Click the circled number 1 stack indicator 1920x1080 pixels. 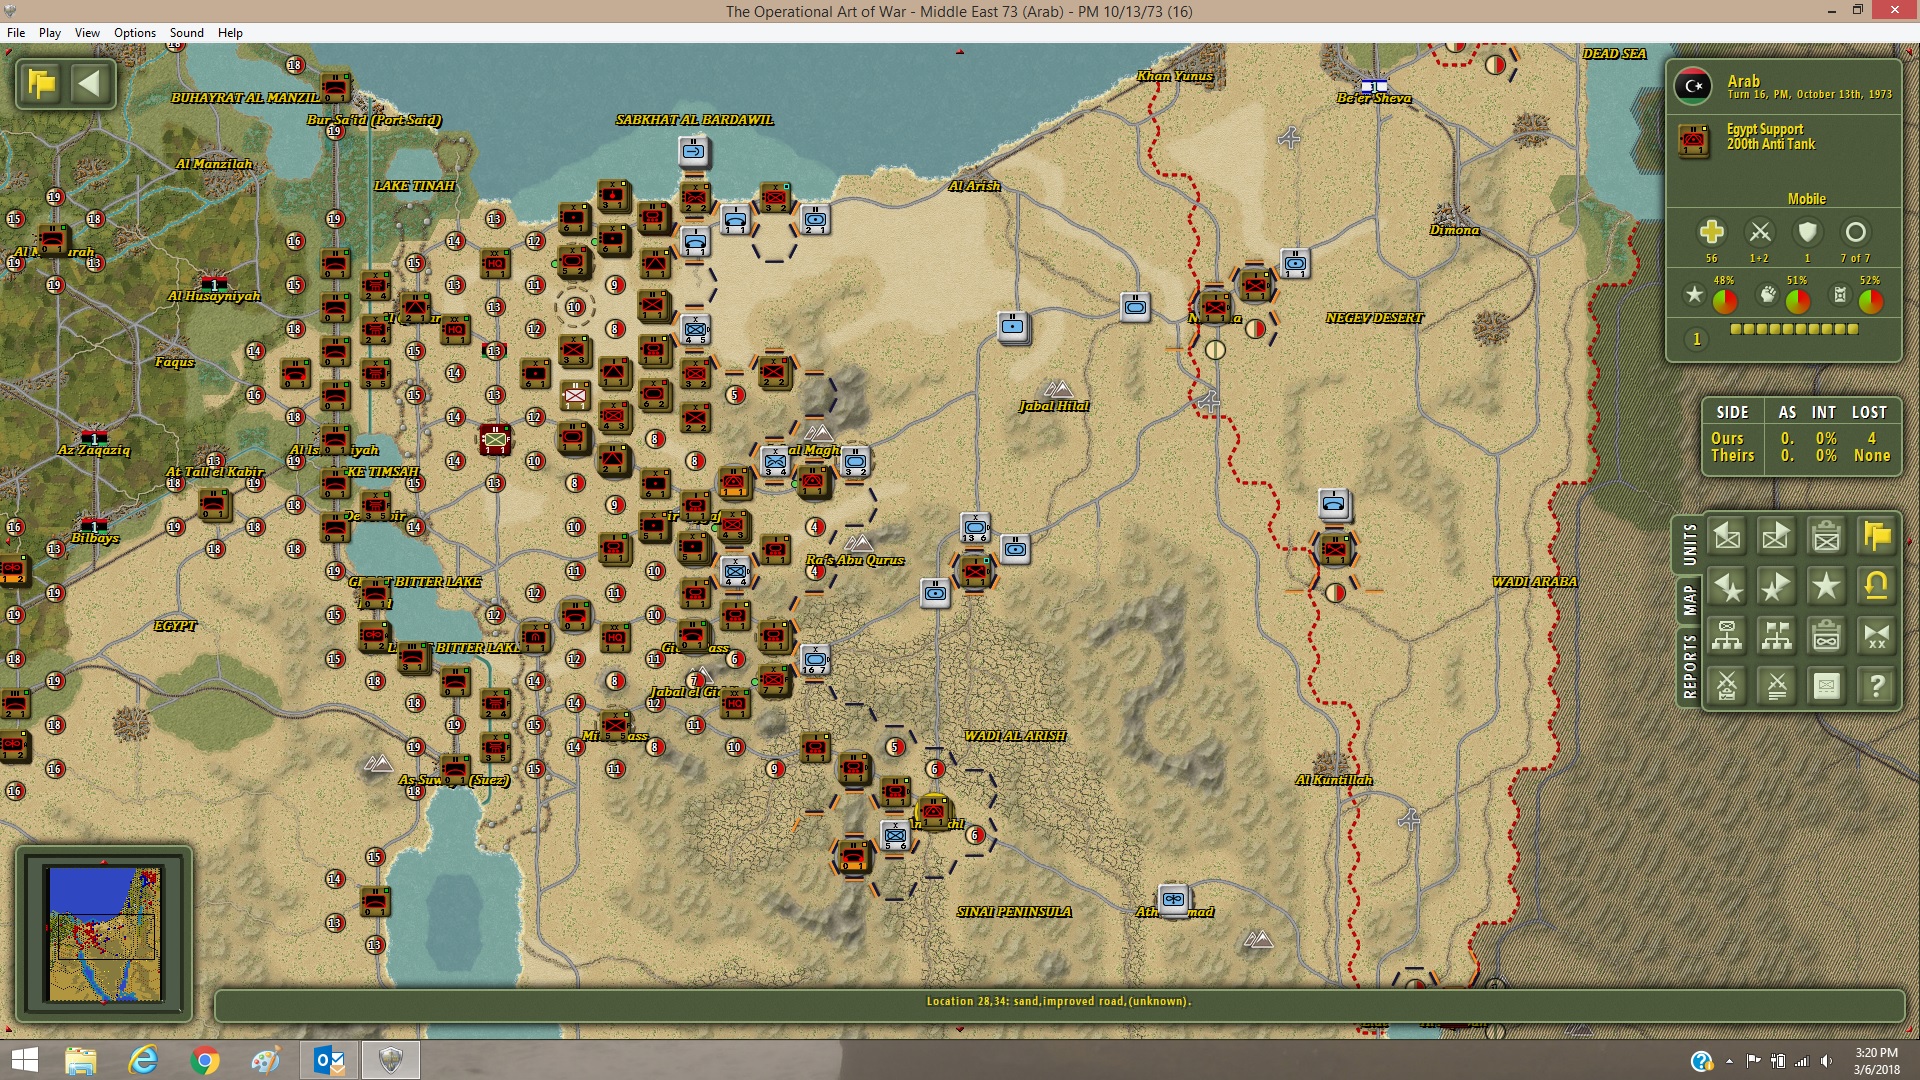(x=1696, y=339)
